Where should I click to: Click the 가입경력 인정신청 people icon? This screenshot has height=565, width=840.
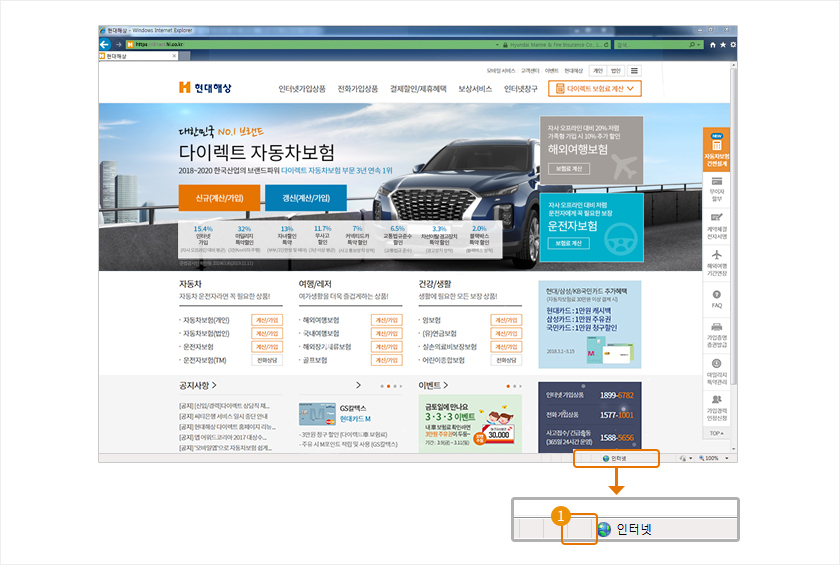(x=716, y=408)
